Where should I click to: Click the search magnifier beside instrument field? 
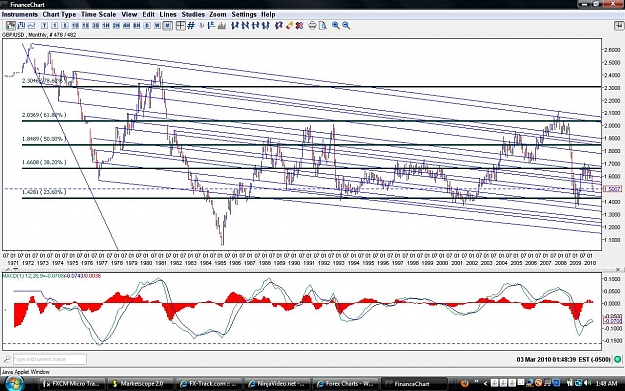(7, 359)
